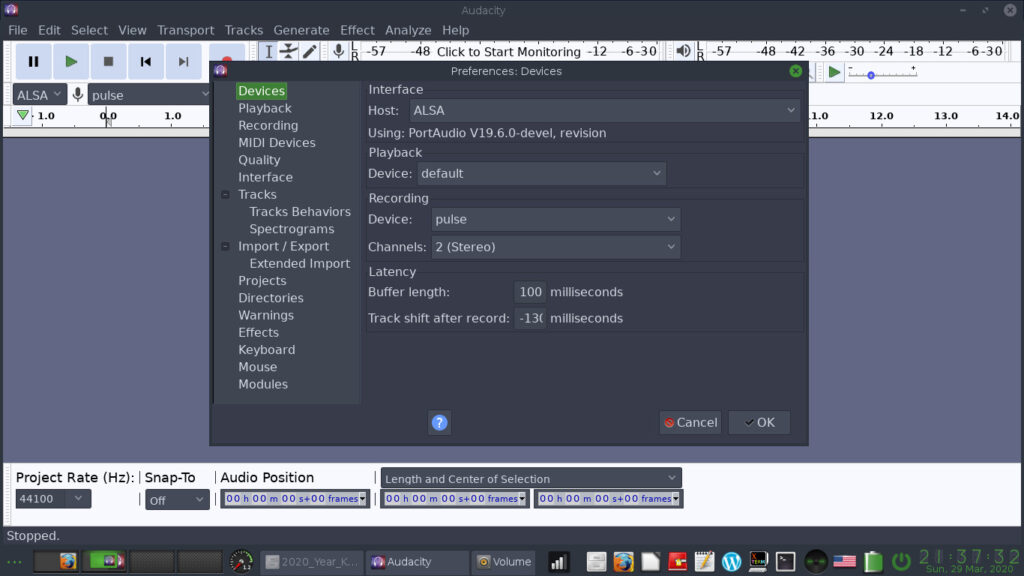
Task: Click the Track shift after record field
Action: point(530,318)
